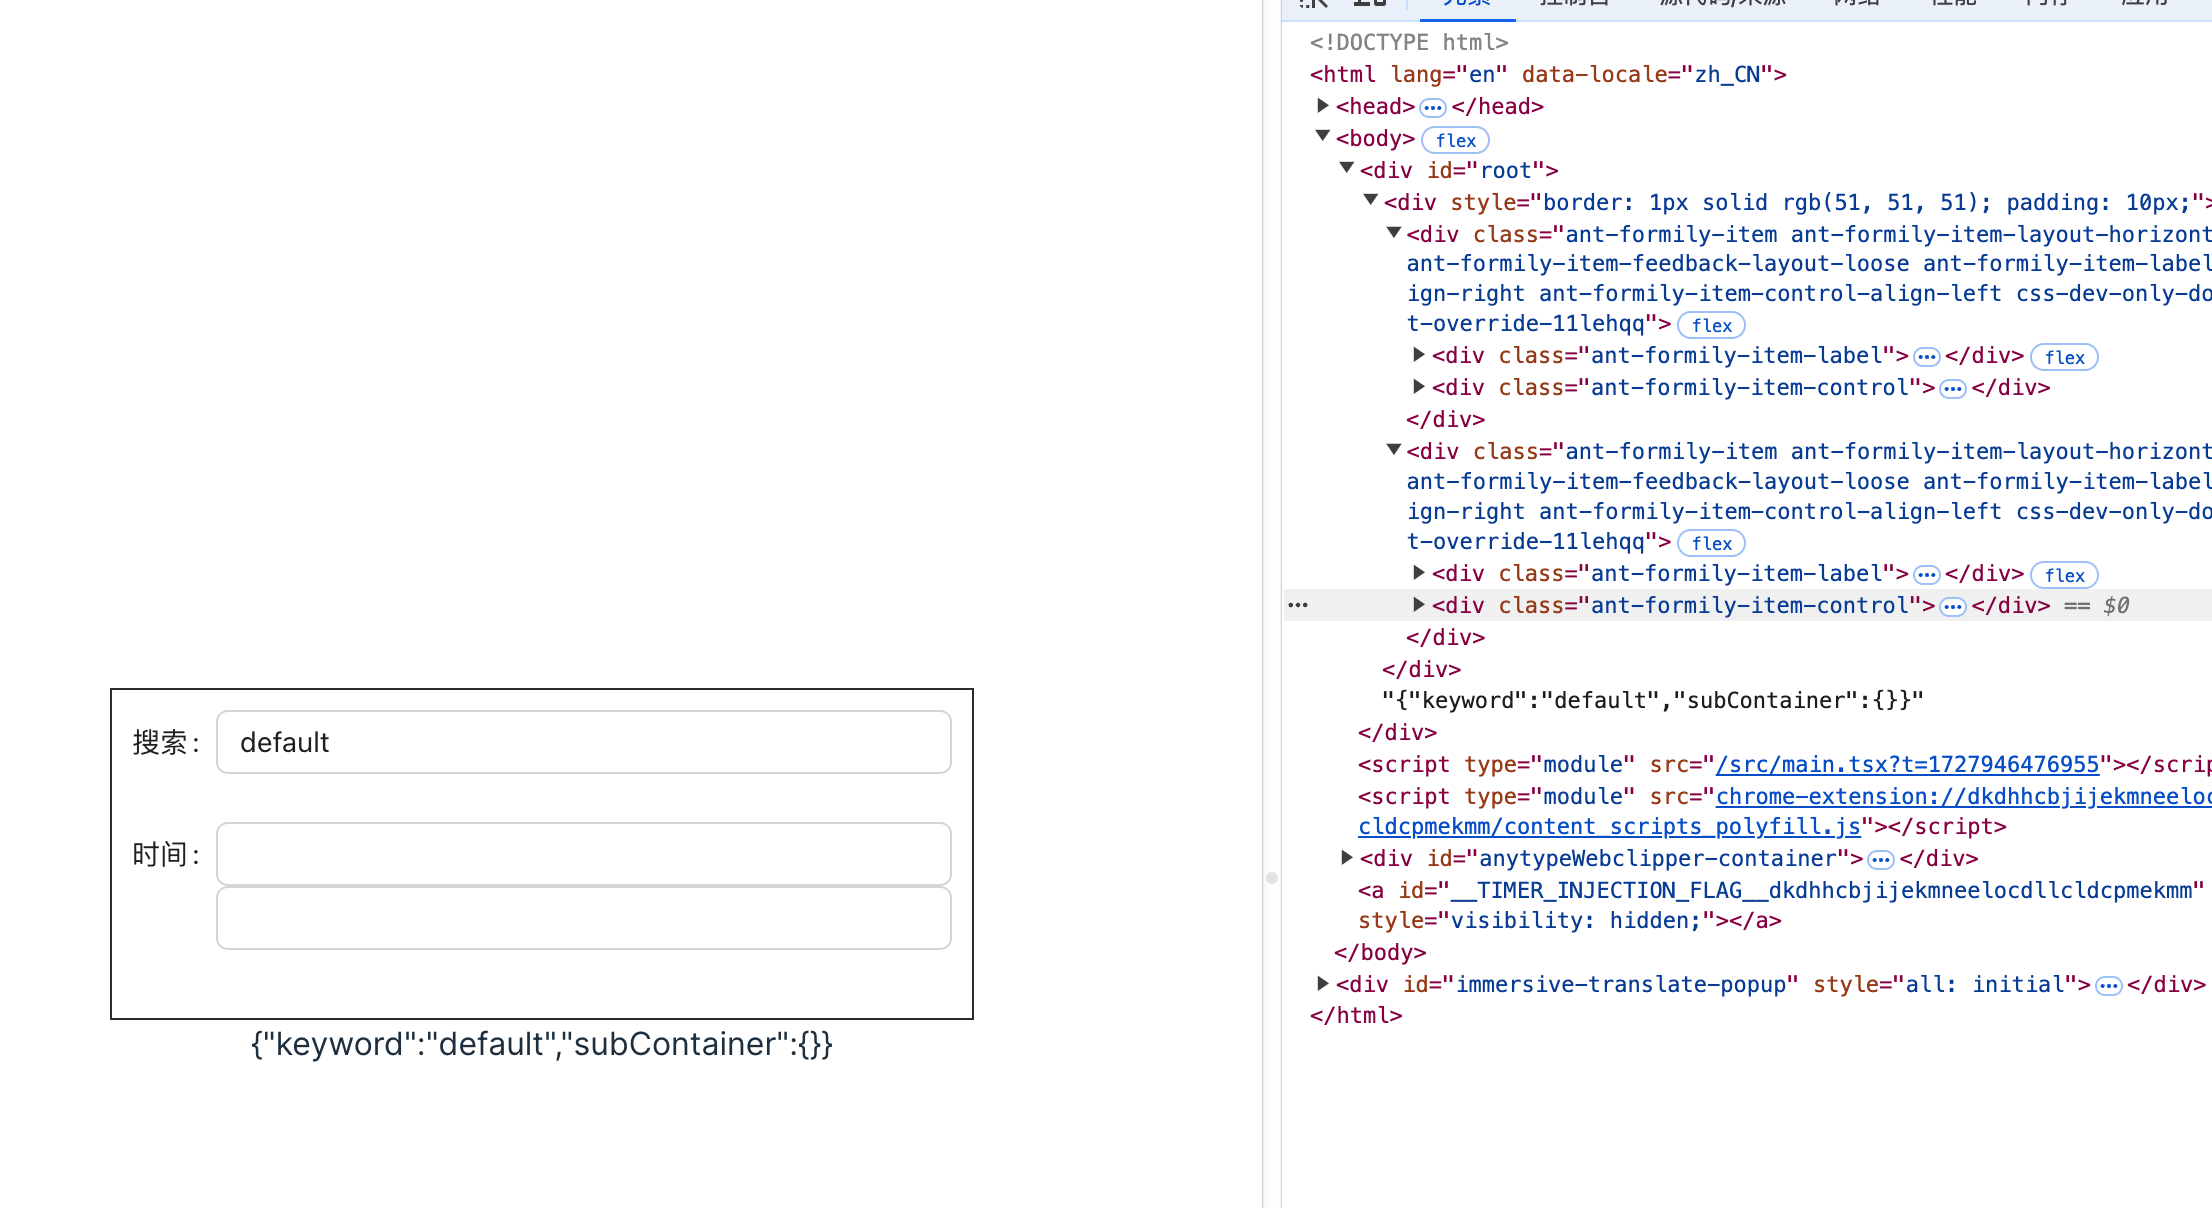Image resolution: width=2212 pixels, height=1208 pixels.
Task: Focus the second input below 时间
Action: click(584, 918)
